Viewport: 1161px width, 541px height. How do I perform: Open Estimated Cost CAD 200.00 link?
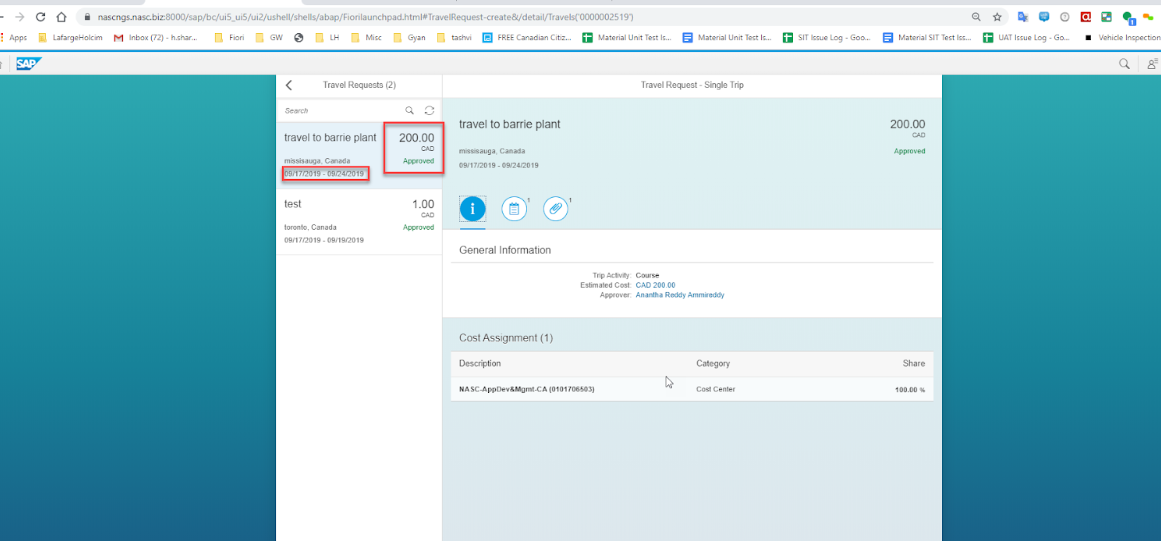coord(655,285)
